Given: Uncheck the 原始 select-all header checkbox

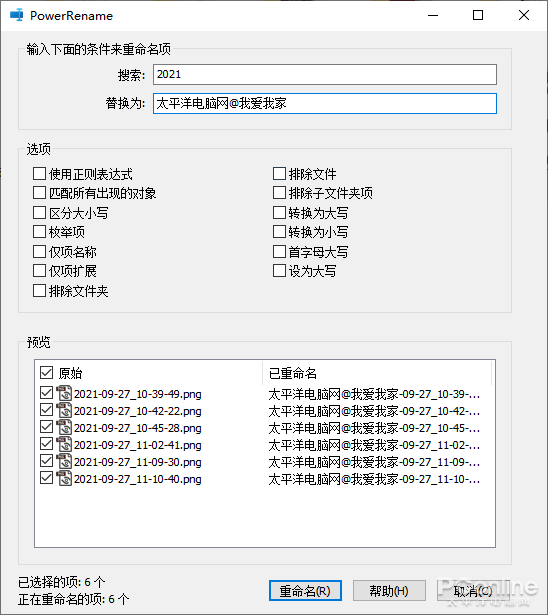Looking at the screenshot, I should tap(46, 372).
